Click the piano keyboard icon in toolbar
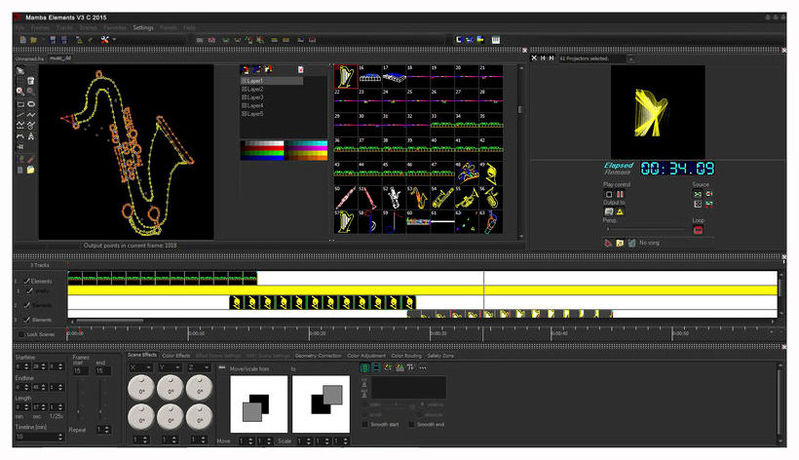Viewport: 799px width, 460px height. point(496,40)
